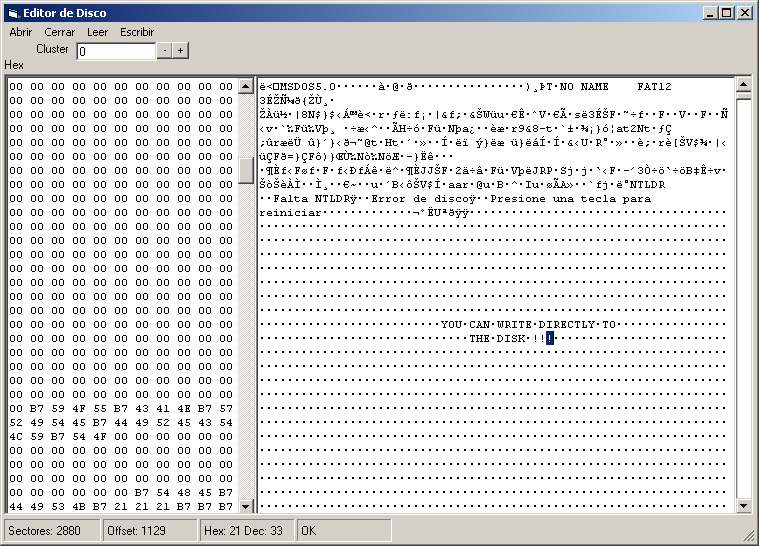Click the hex pane scrollbar down arrow

point(246,505)
